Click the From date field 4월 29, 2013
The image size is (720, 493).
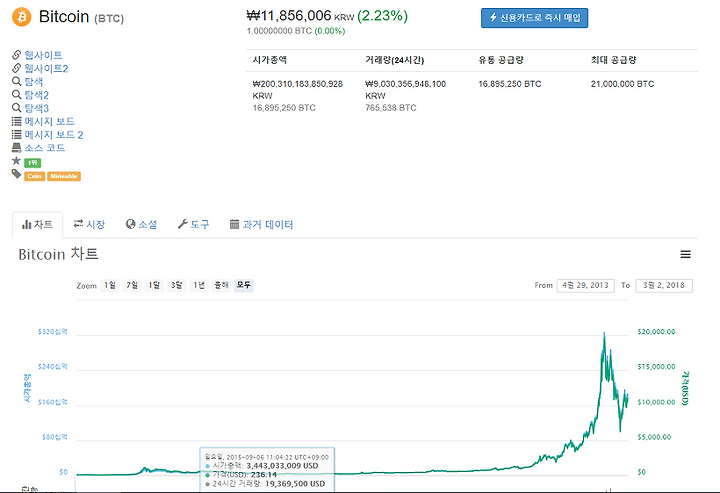[585, 286]
